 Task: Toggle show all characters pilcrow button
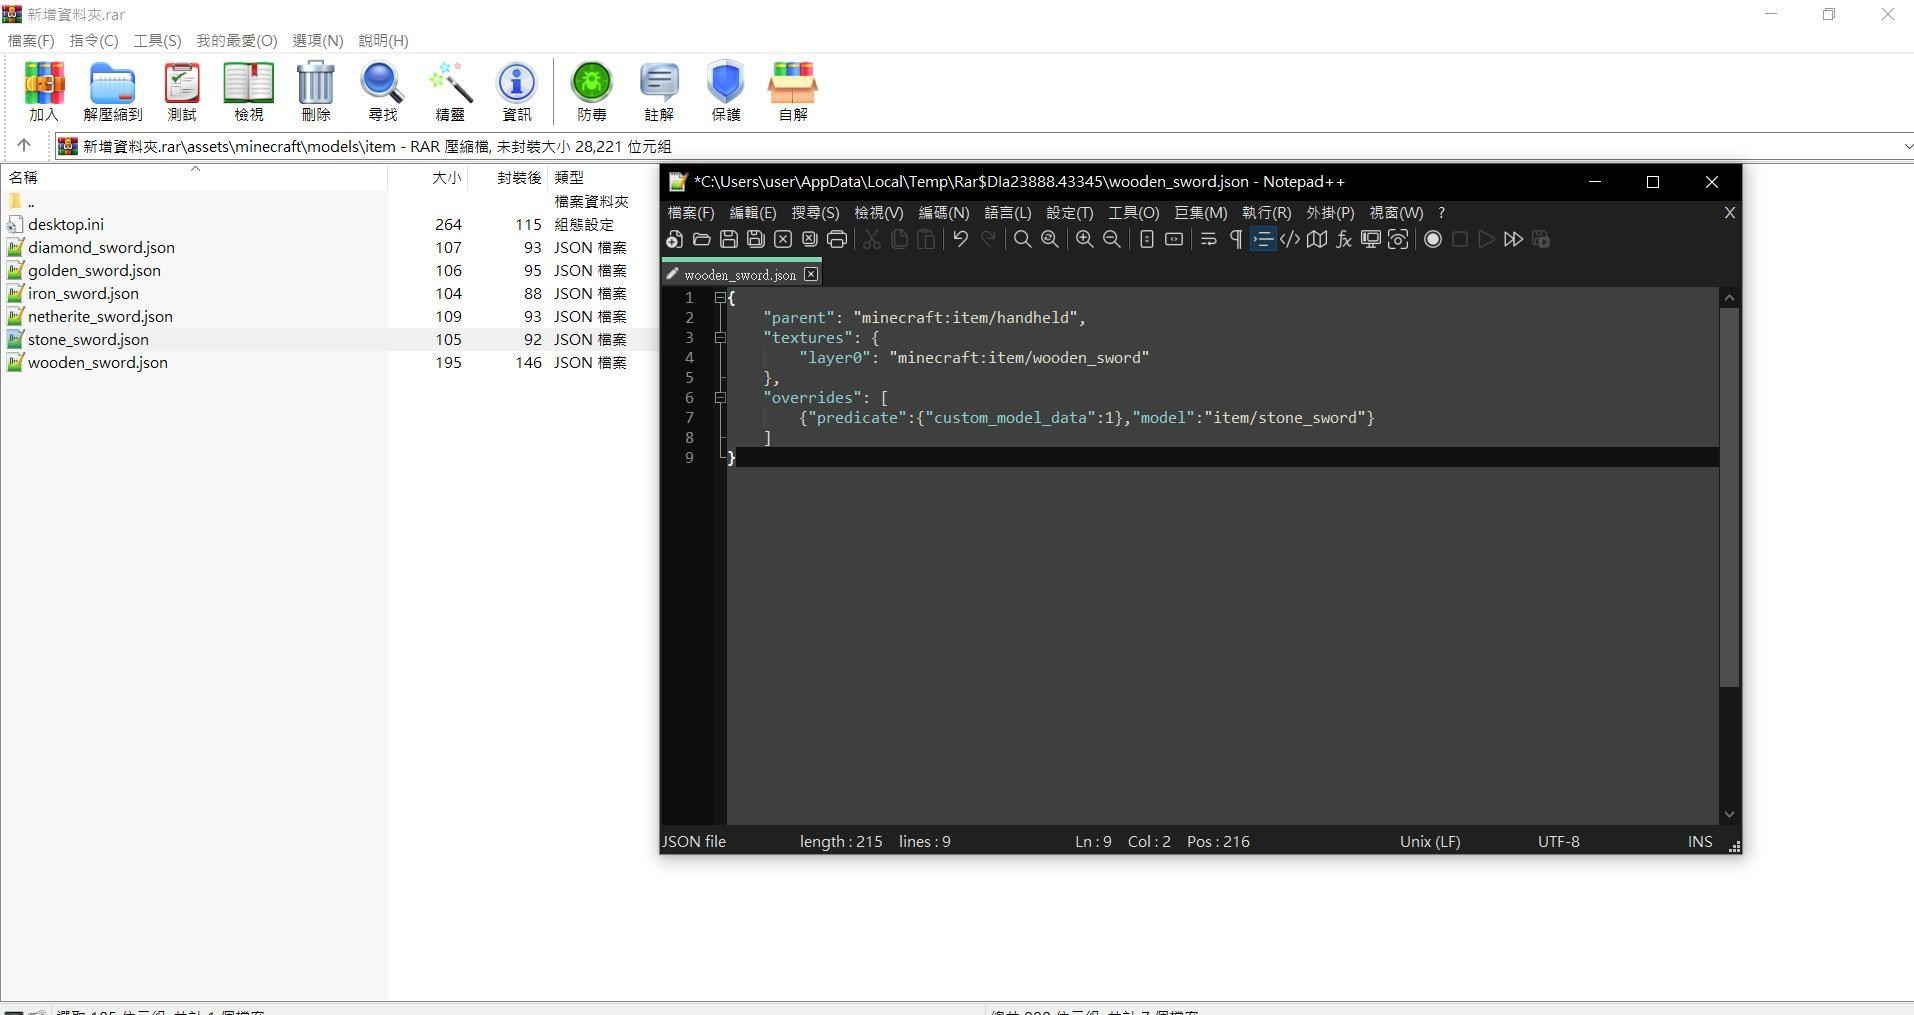pos(1236,239)
